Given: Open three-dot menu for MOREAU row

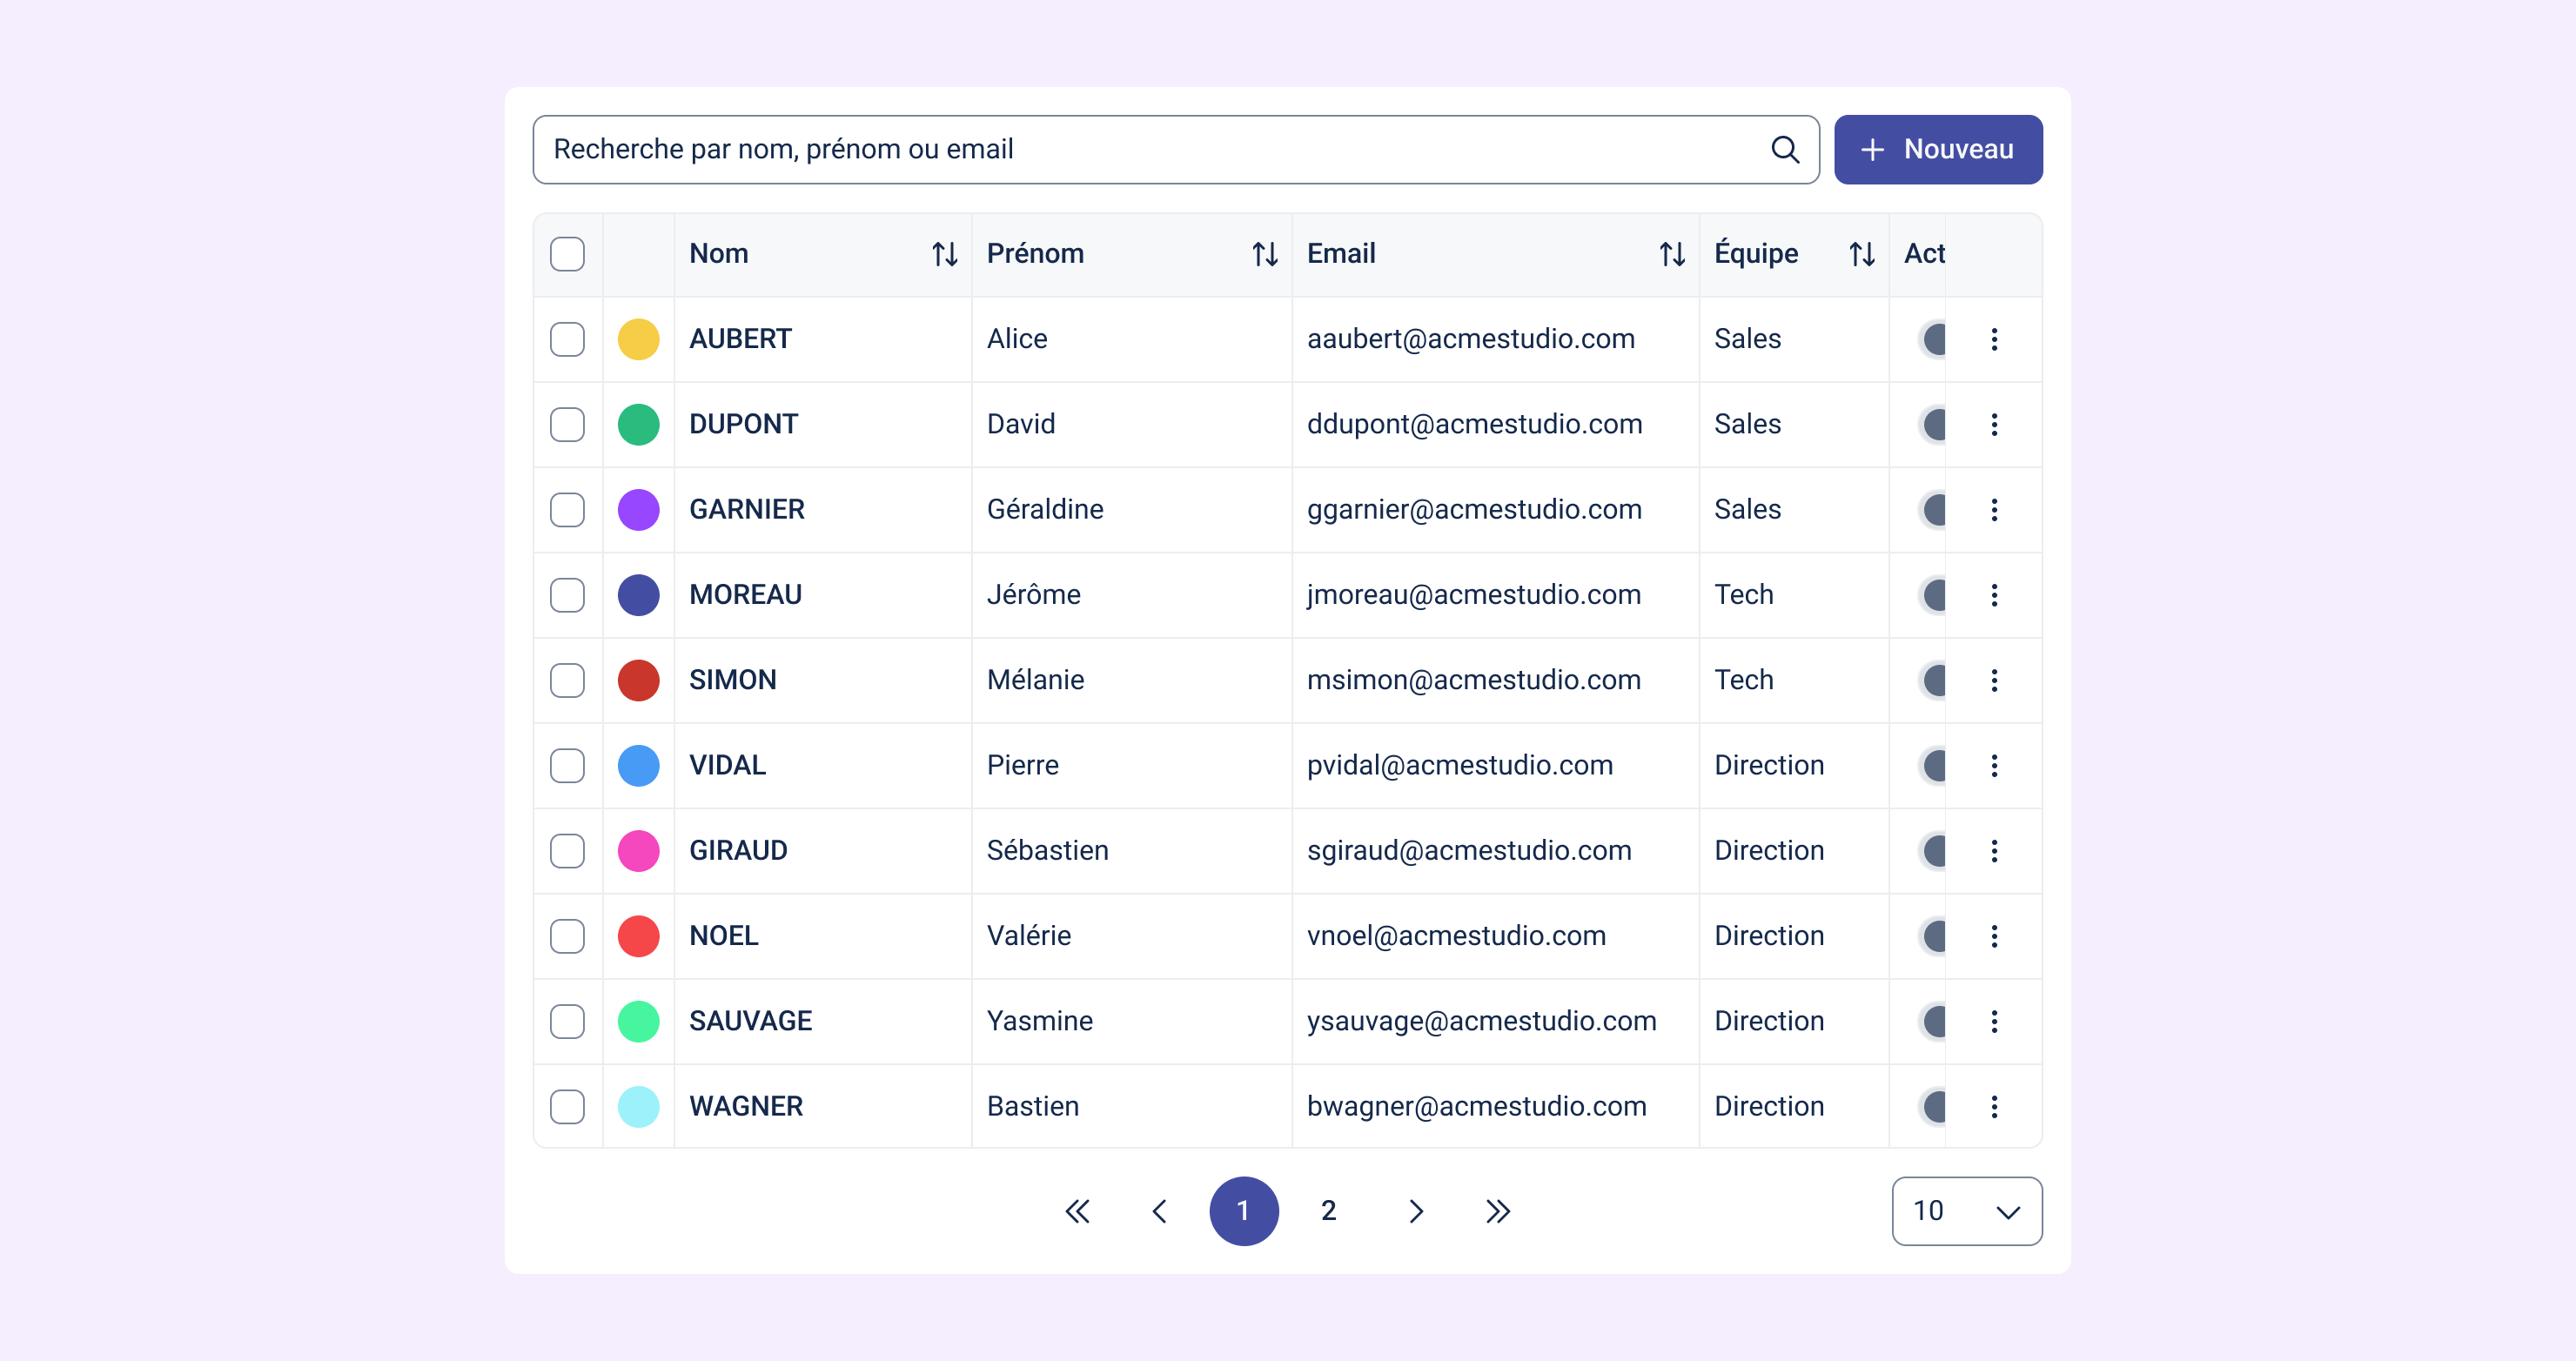Looking at the screenshot, I should point(1993,595).
